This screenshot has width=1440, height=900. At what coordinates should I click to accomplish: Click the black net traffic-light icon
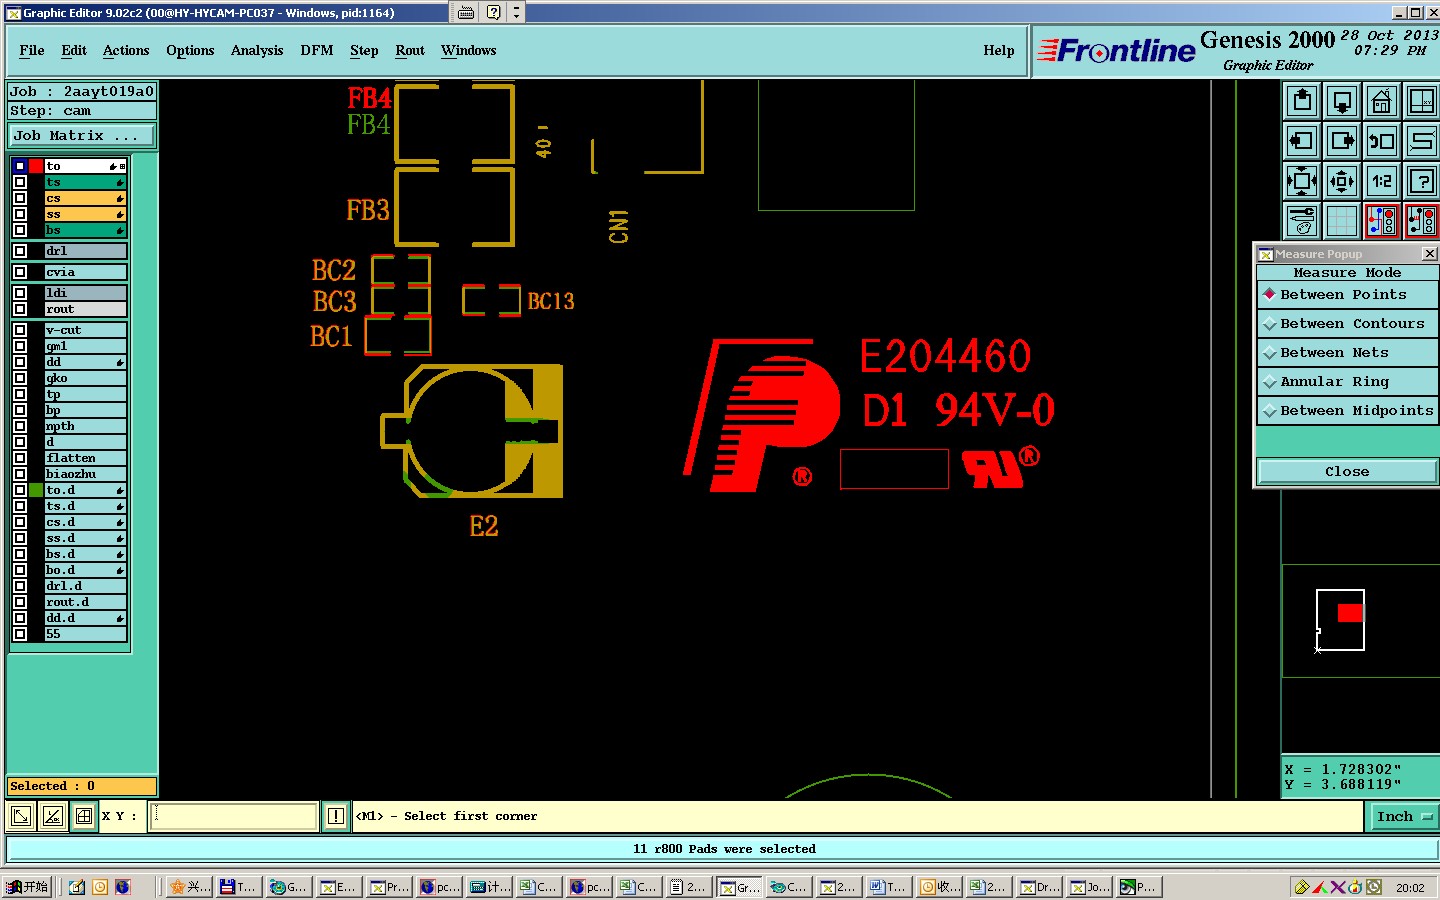[1421, 221]
